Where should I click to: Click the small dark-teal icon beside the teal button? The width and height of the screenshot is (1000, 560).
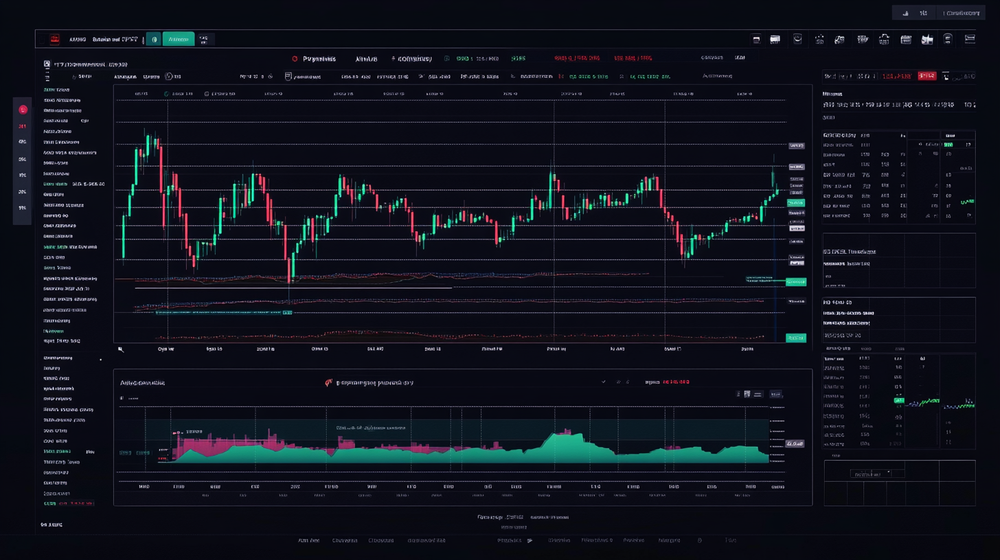(153, 39)
